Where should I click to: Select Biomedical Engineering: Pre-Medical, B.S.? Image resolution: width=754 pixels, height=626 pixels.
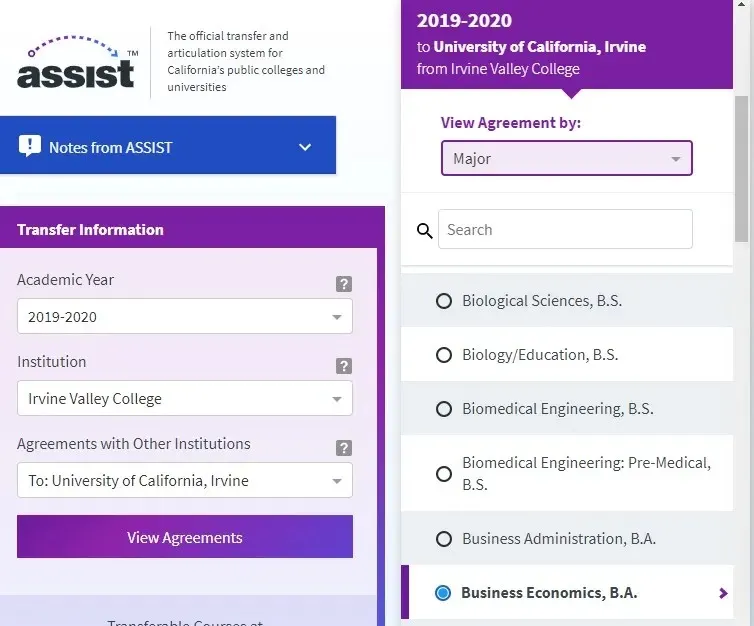point(444,474)
